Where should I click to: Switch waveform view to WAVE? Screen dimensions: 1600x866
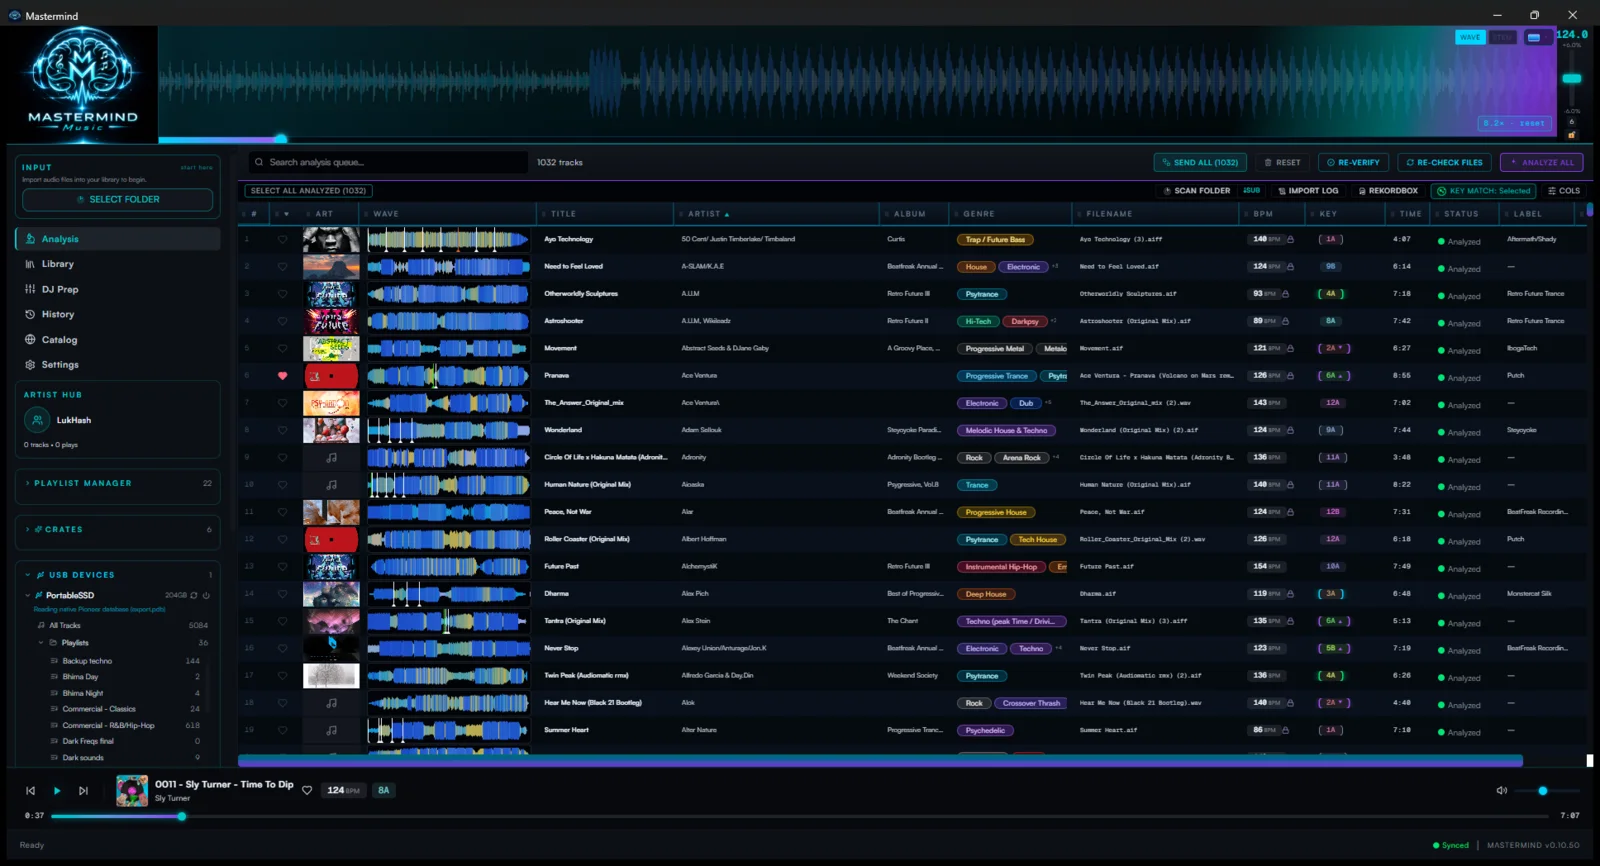point(1470,37)
